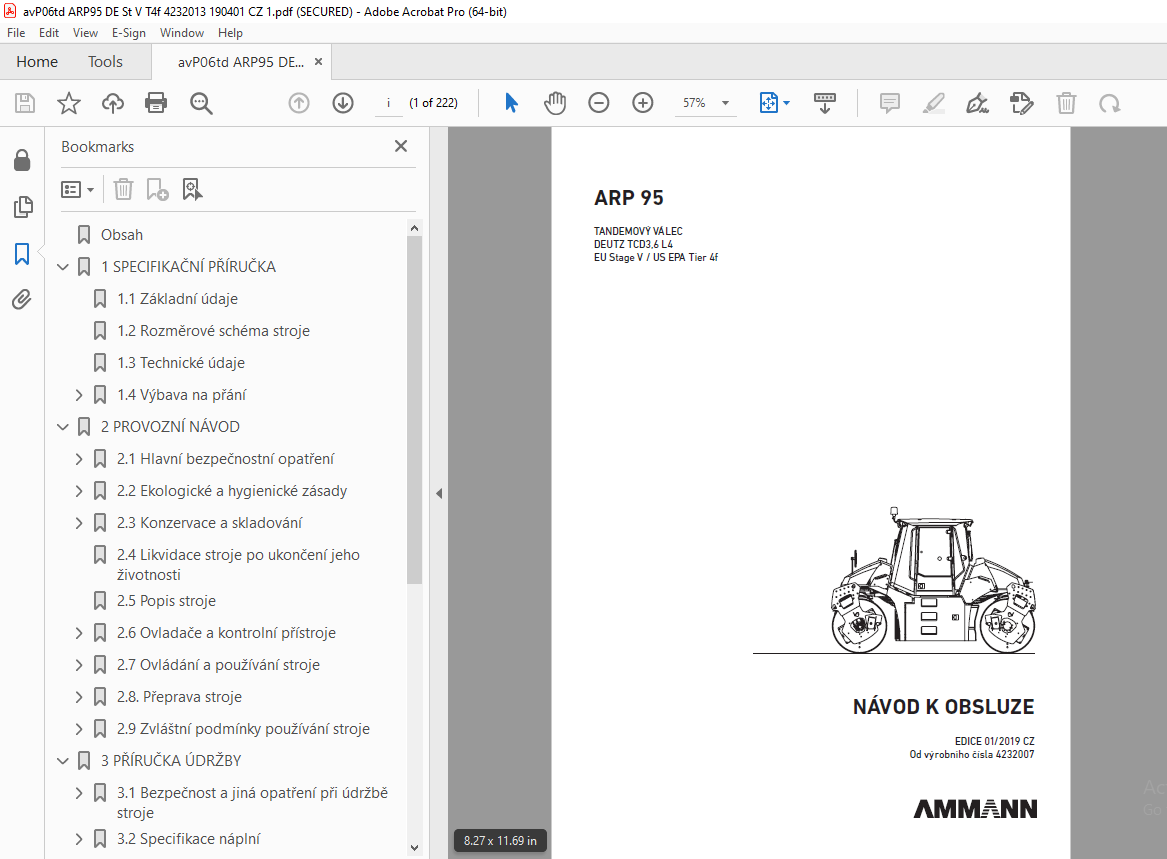Open zoom level 57% dropdown

(725, 103)
